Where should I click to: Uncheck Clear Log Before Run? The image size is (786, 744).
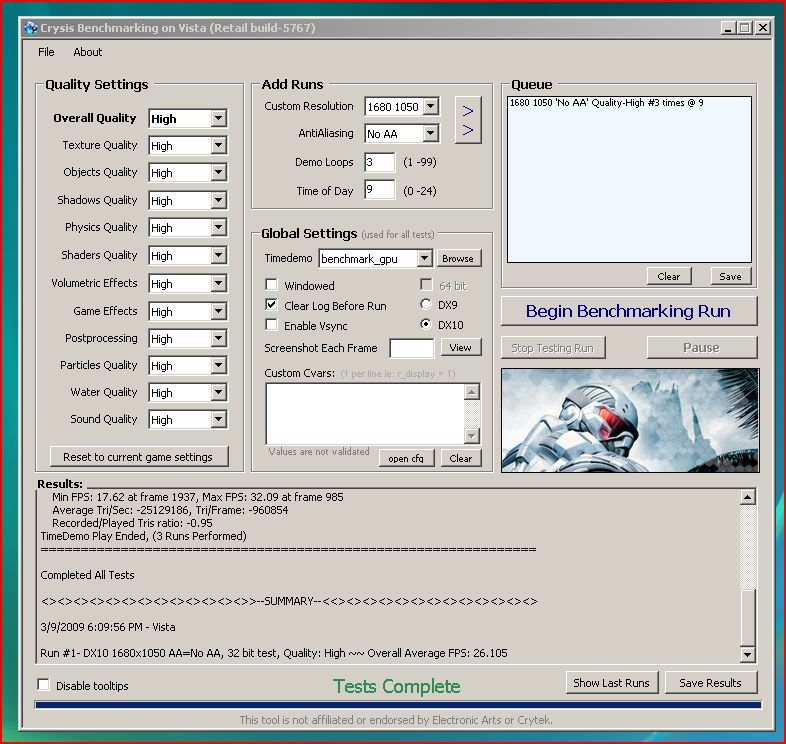[272, 305]
